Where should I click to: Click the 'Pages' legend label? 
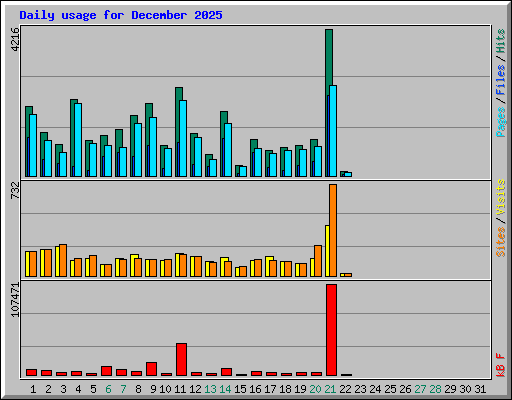click(x=501, y=122)
